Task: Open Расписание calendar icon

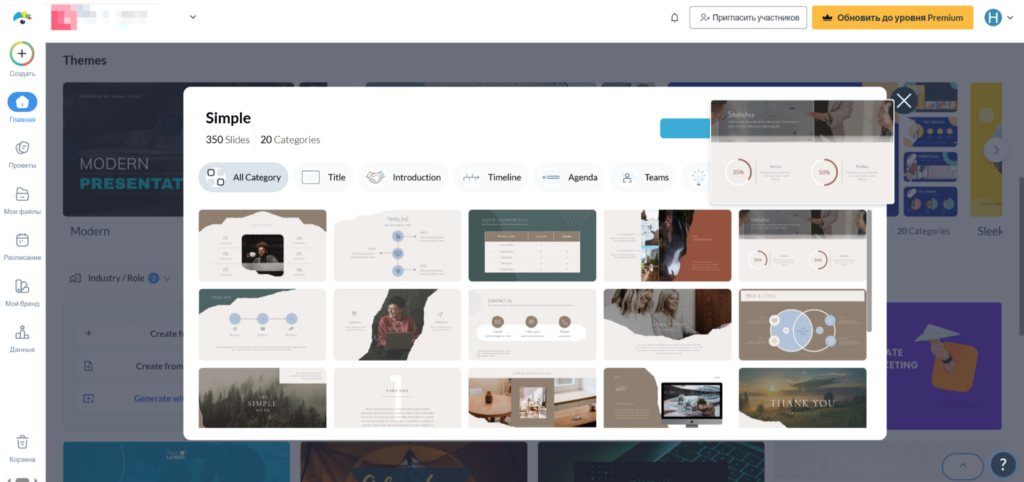Action: point(22,240)
